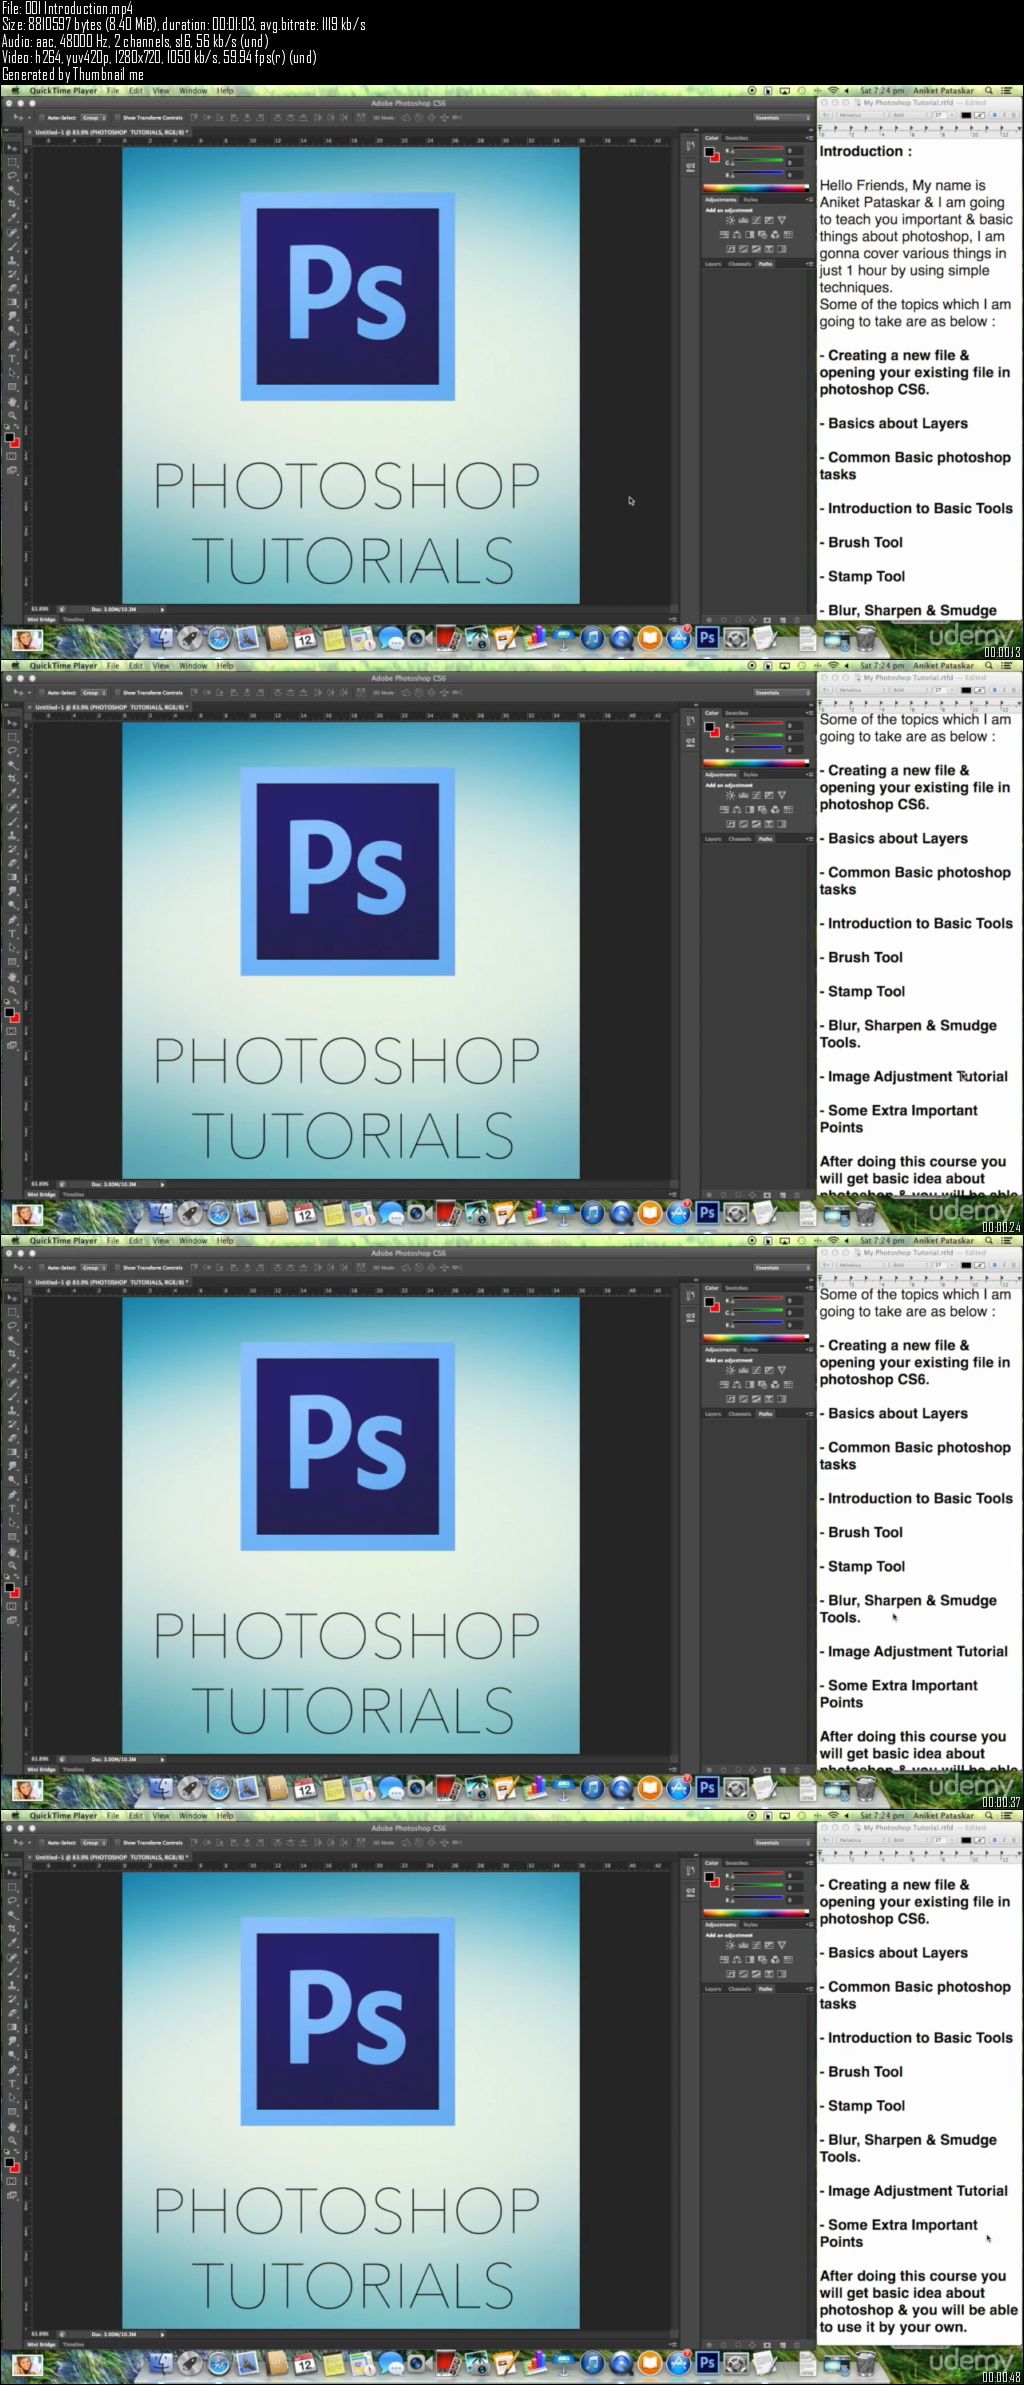Click the 3D Mode button in the 00:00:37 frame
Screen dimensions: 1024x2385
click(x=384, y=1268)
